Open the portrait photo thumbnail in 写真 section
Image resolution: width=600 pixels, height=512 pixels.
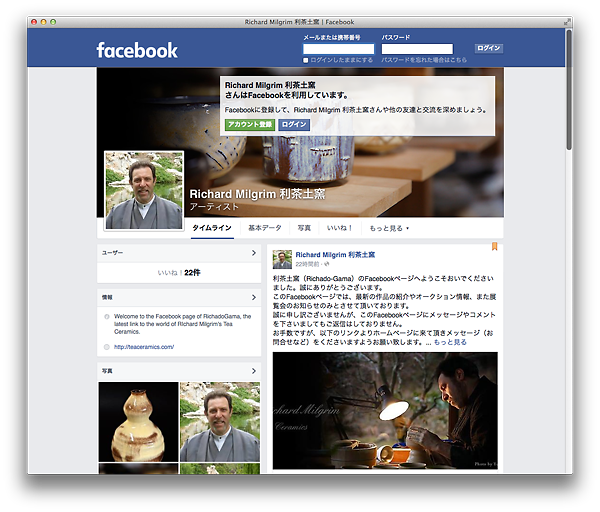coord(220,422)
